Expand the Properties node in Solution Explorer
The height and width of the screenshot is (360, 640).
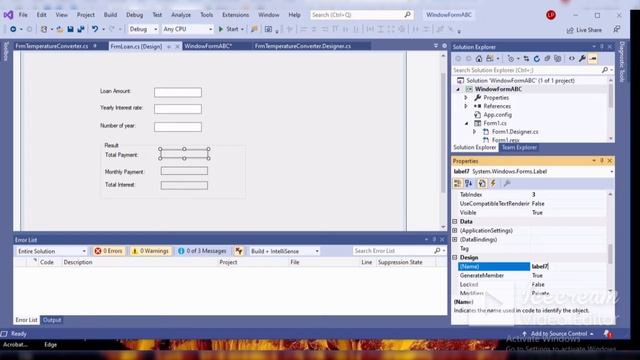(466, 98)
